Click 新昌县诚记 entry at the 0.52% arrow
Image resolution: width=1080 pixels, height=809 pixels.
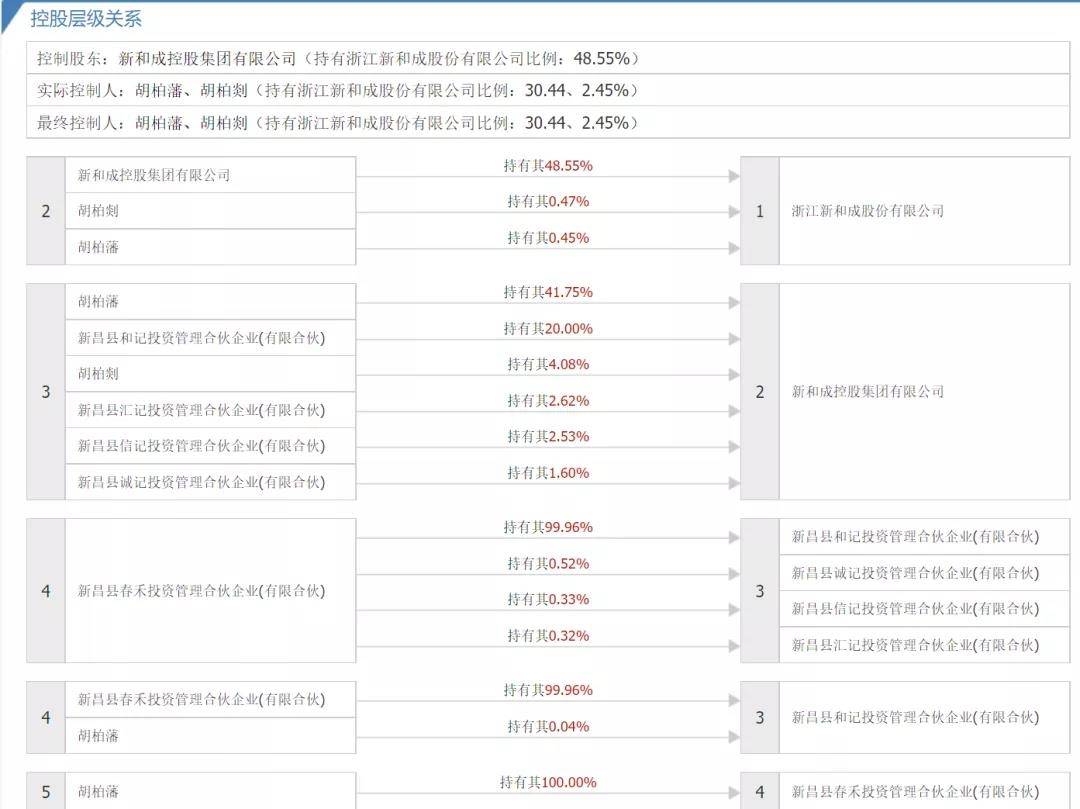pos(924,573)
